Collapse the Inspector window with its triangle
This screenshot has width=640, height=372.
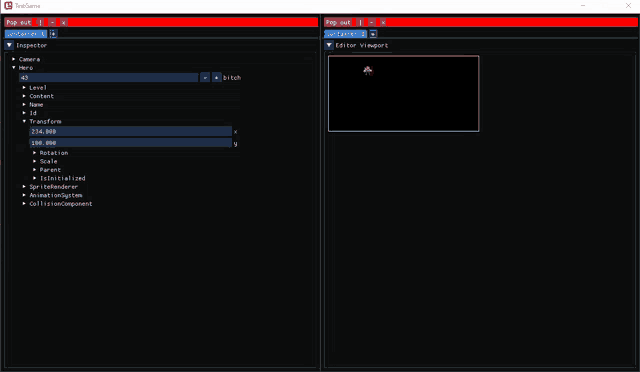pyautogui.click(x=9, y=45)
